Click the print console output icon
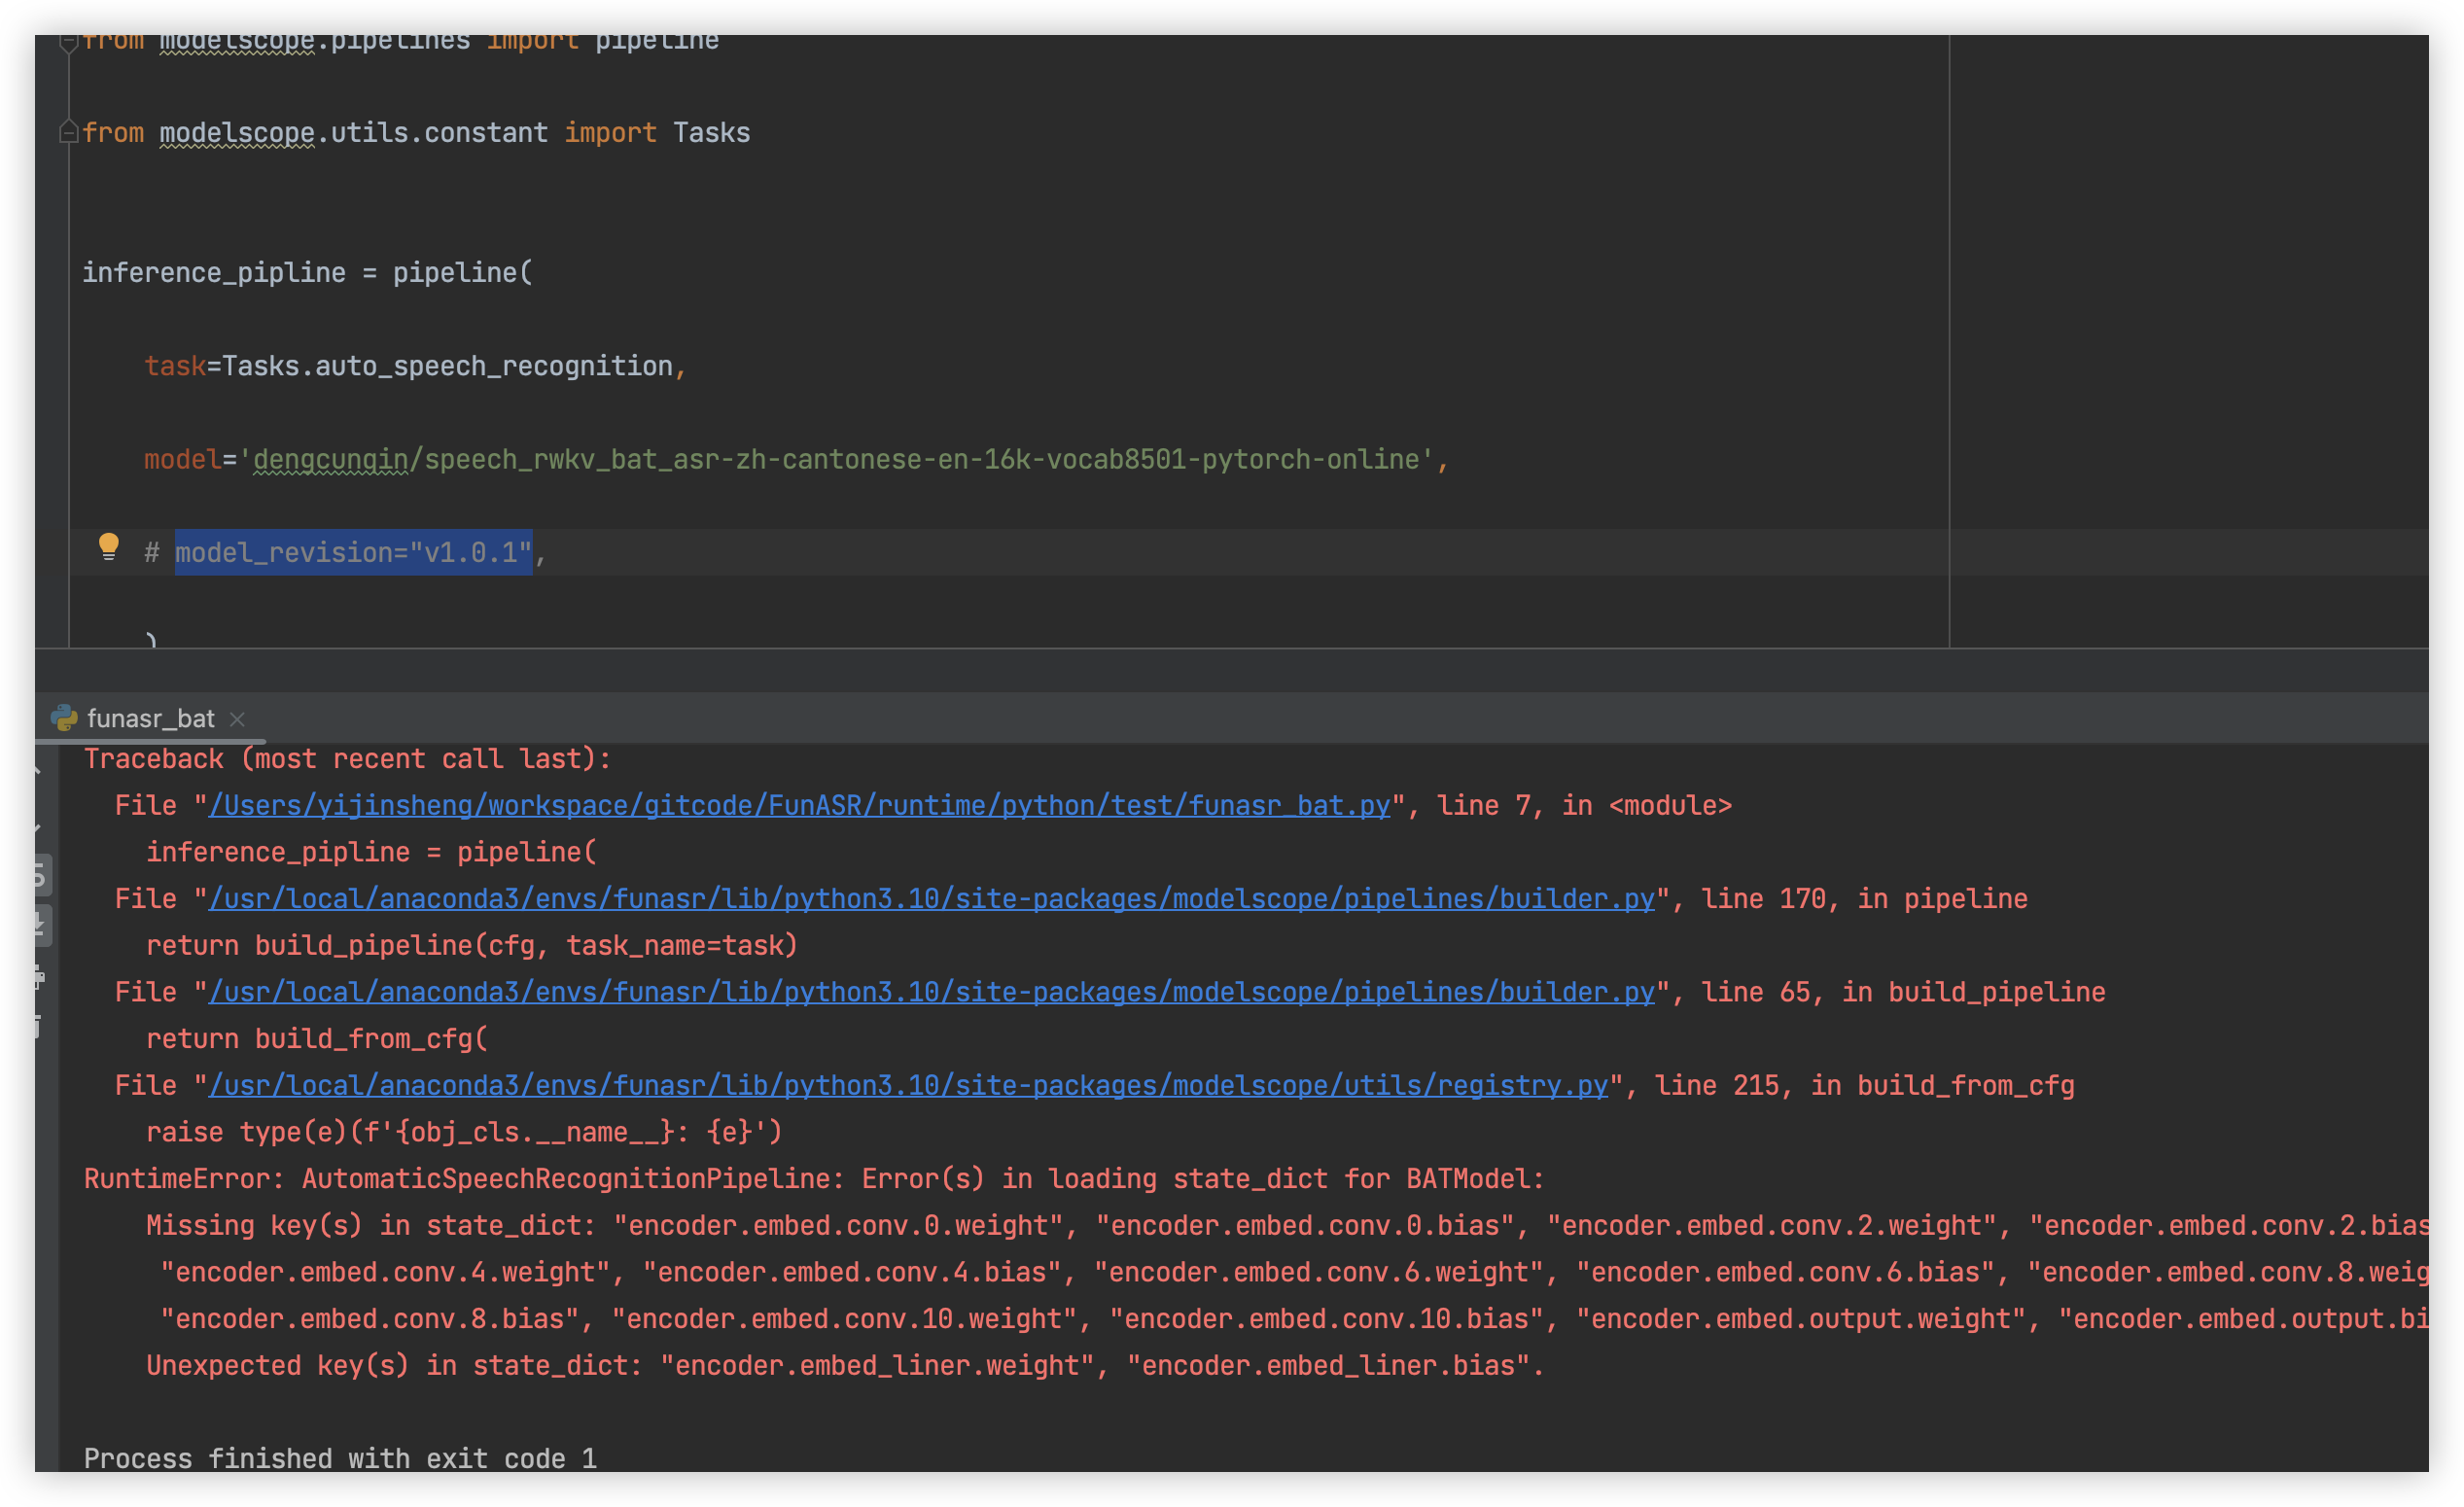This screenshot has height=1507, width=2464. click(x=38, y=976)
